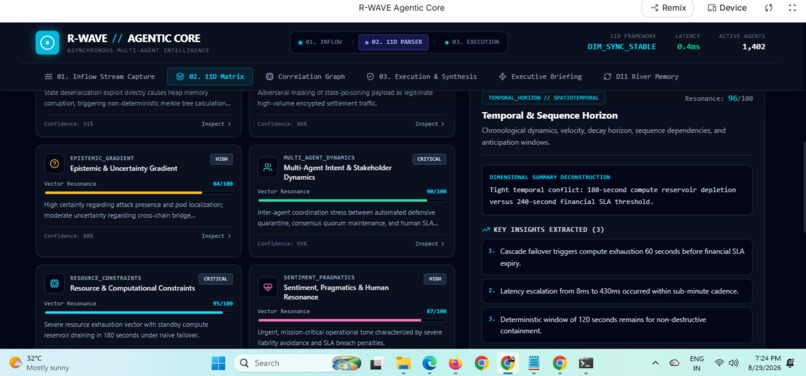Open Firefox from the taskbar
The width and height of the screenshot is (806, 376).
click(455, 364)
